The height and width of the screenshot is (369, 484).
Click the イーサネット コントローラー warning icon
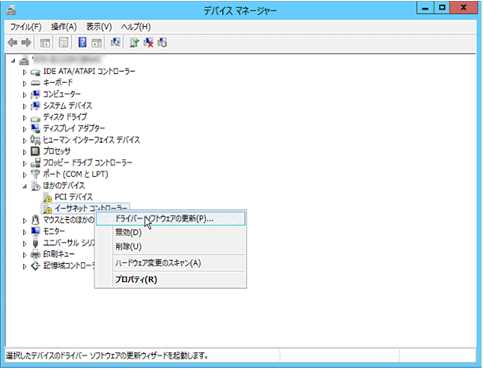[48, 209]
